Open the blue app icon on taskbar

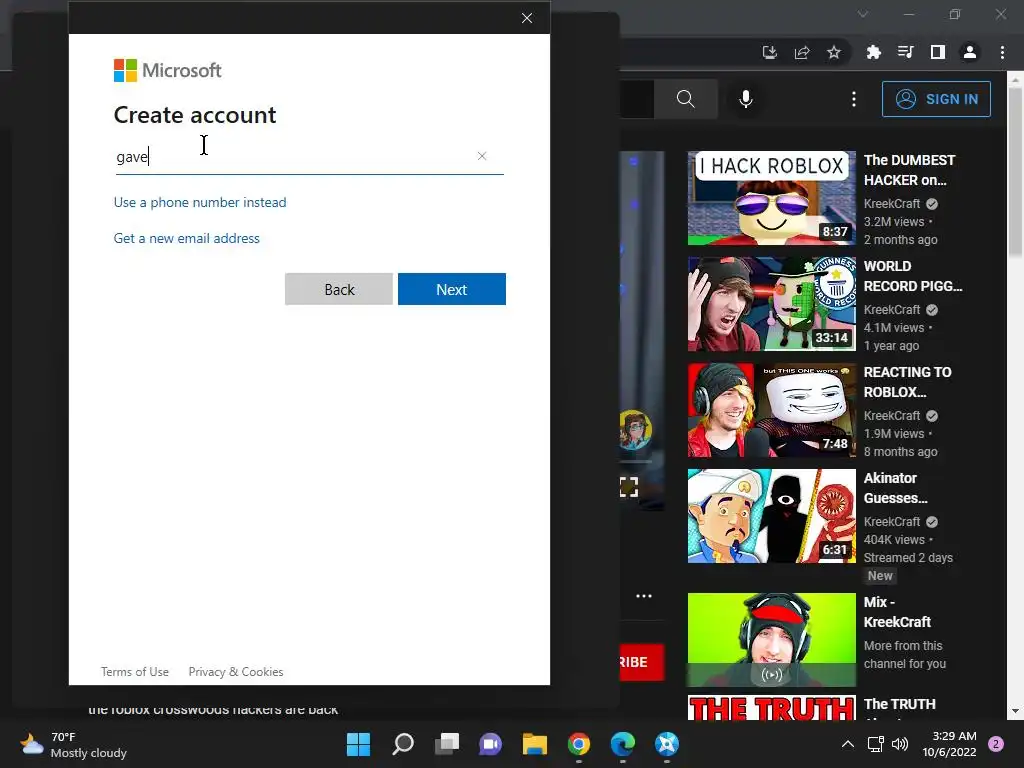667,744
